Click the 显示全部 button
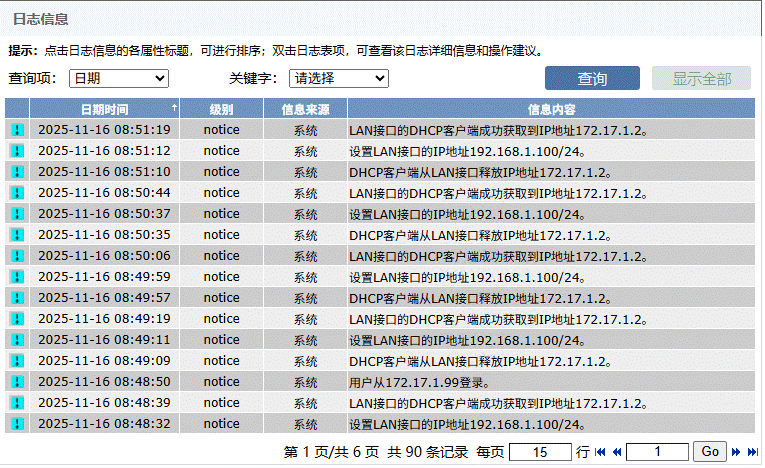 (702, 78)
